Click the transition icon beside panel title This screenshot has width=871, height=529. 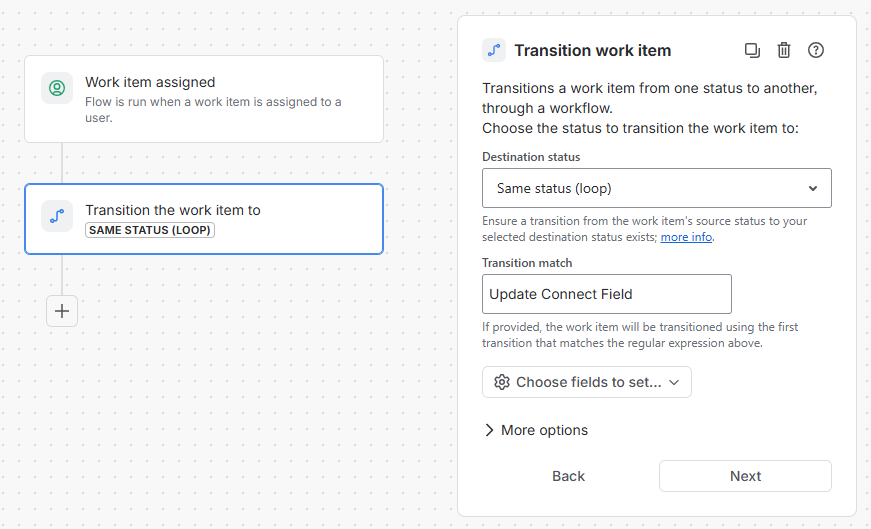click(x=494, y=51)
